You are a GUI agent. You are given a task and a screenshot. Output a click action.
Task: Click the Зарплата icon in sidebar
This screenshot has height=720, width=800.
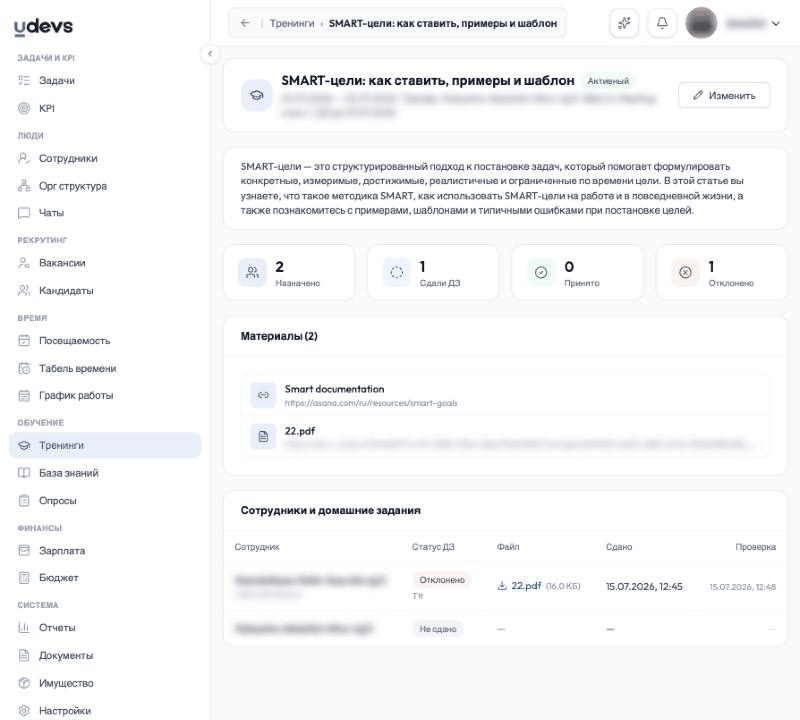[24, 551]
